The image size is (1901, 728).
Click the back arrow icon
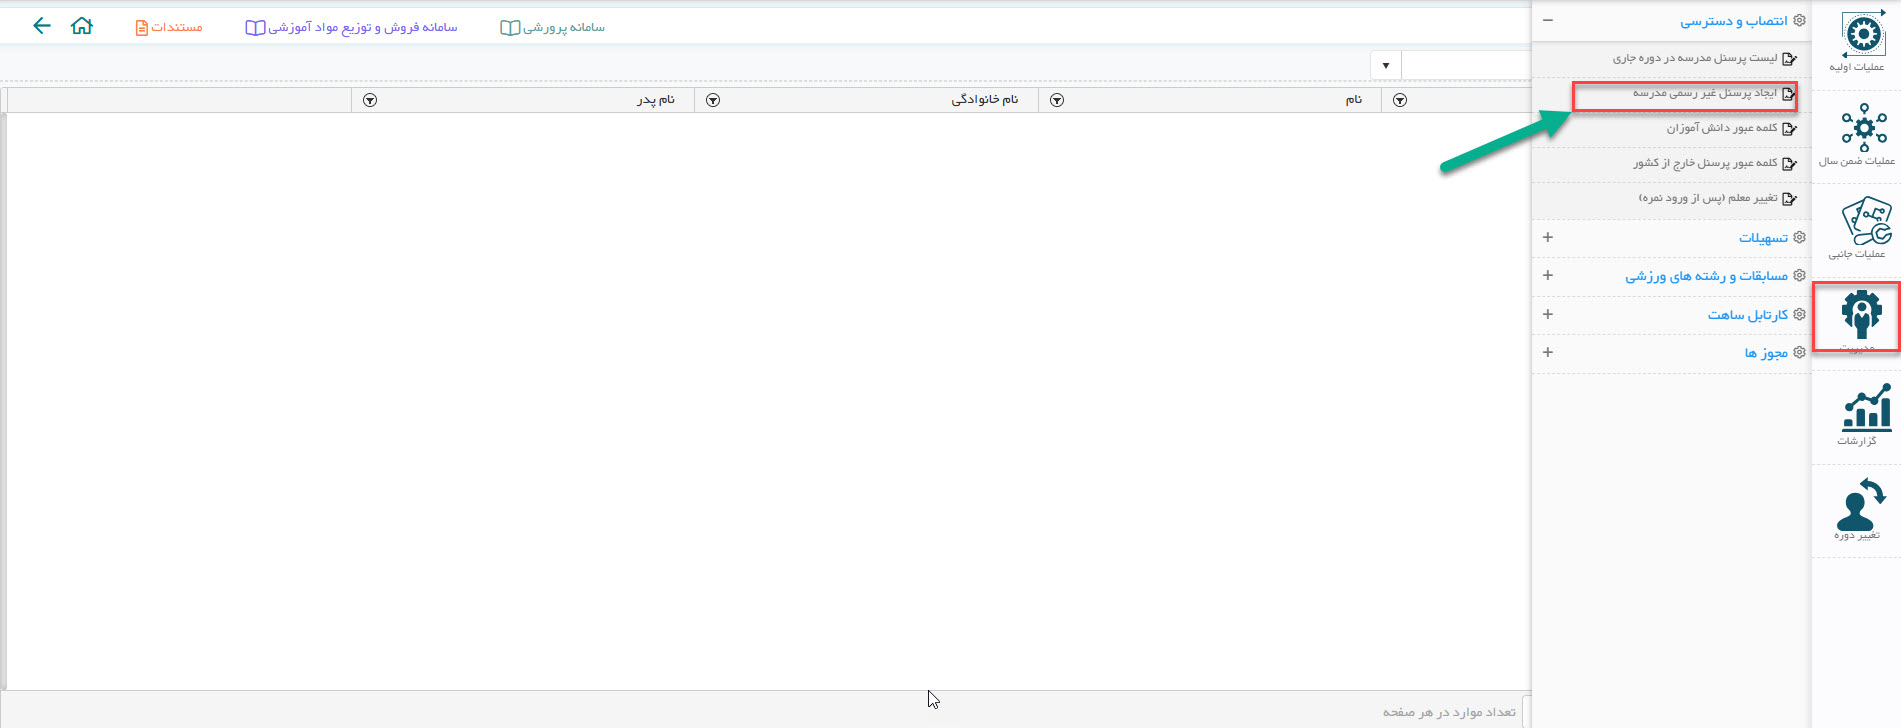point(41,26)
